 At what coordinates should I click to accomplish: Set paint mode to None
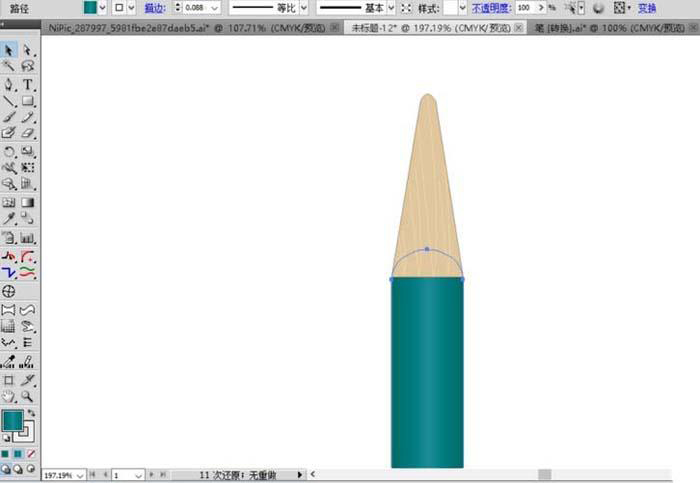pyautogui.click(x=31, y=454)
